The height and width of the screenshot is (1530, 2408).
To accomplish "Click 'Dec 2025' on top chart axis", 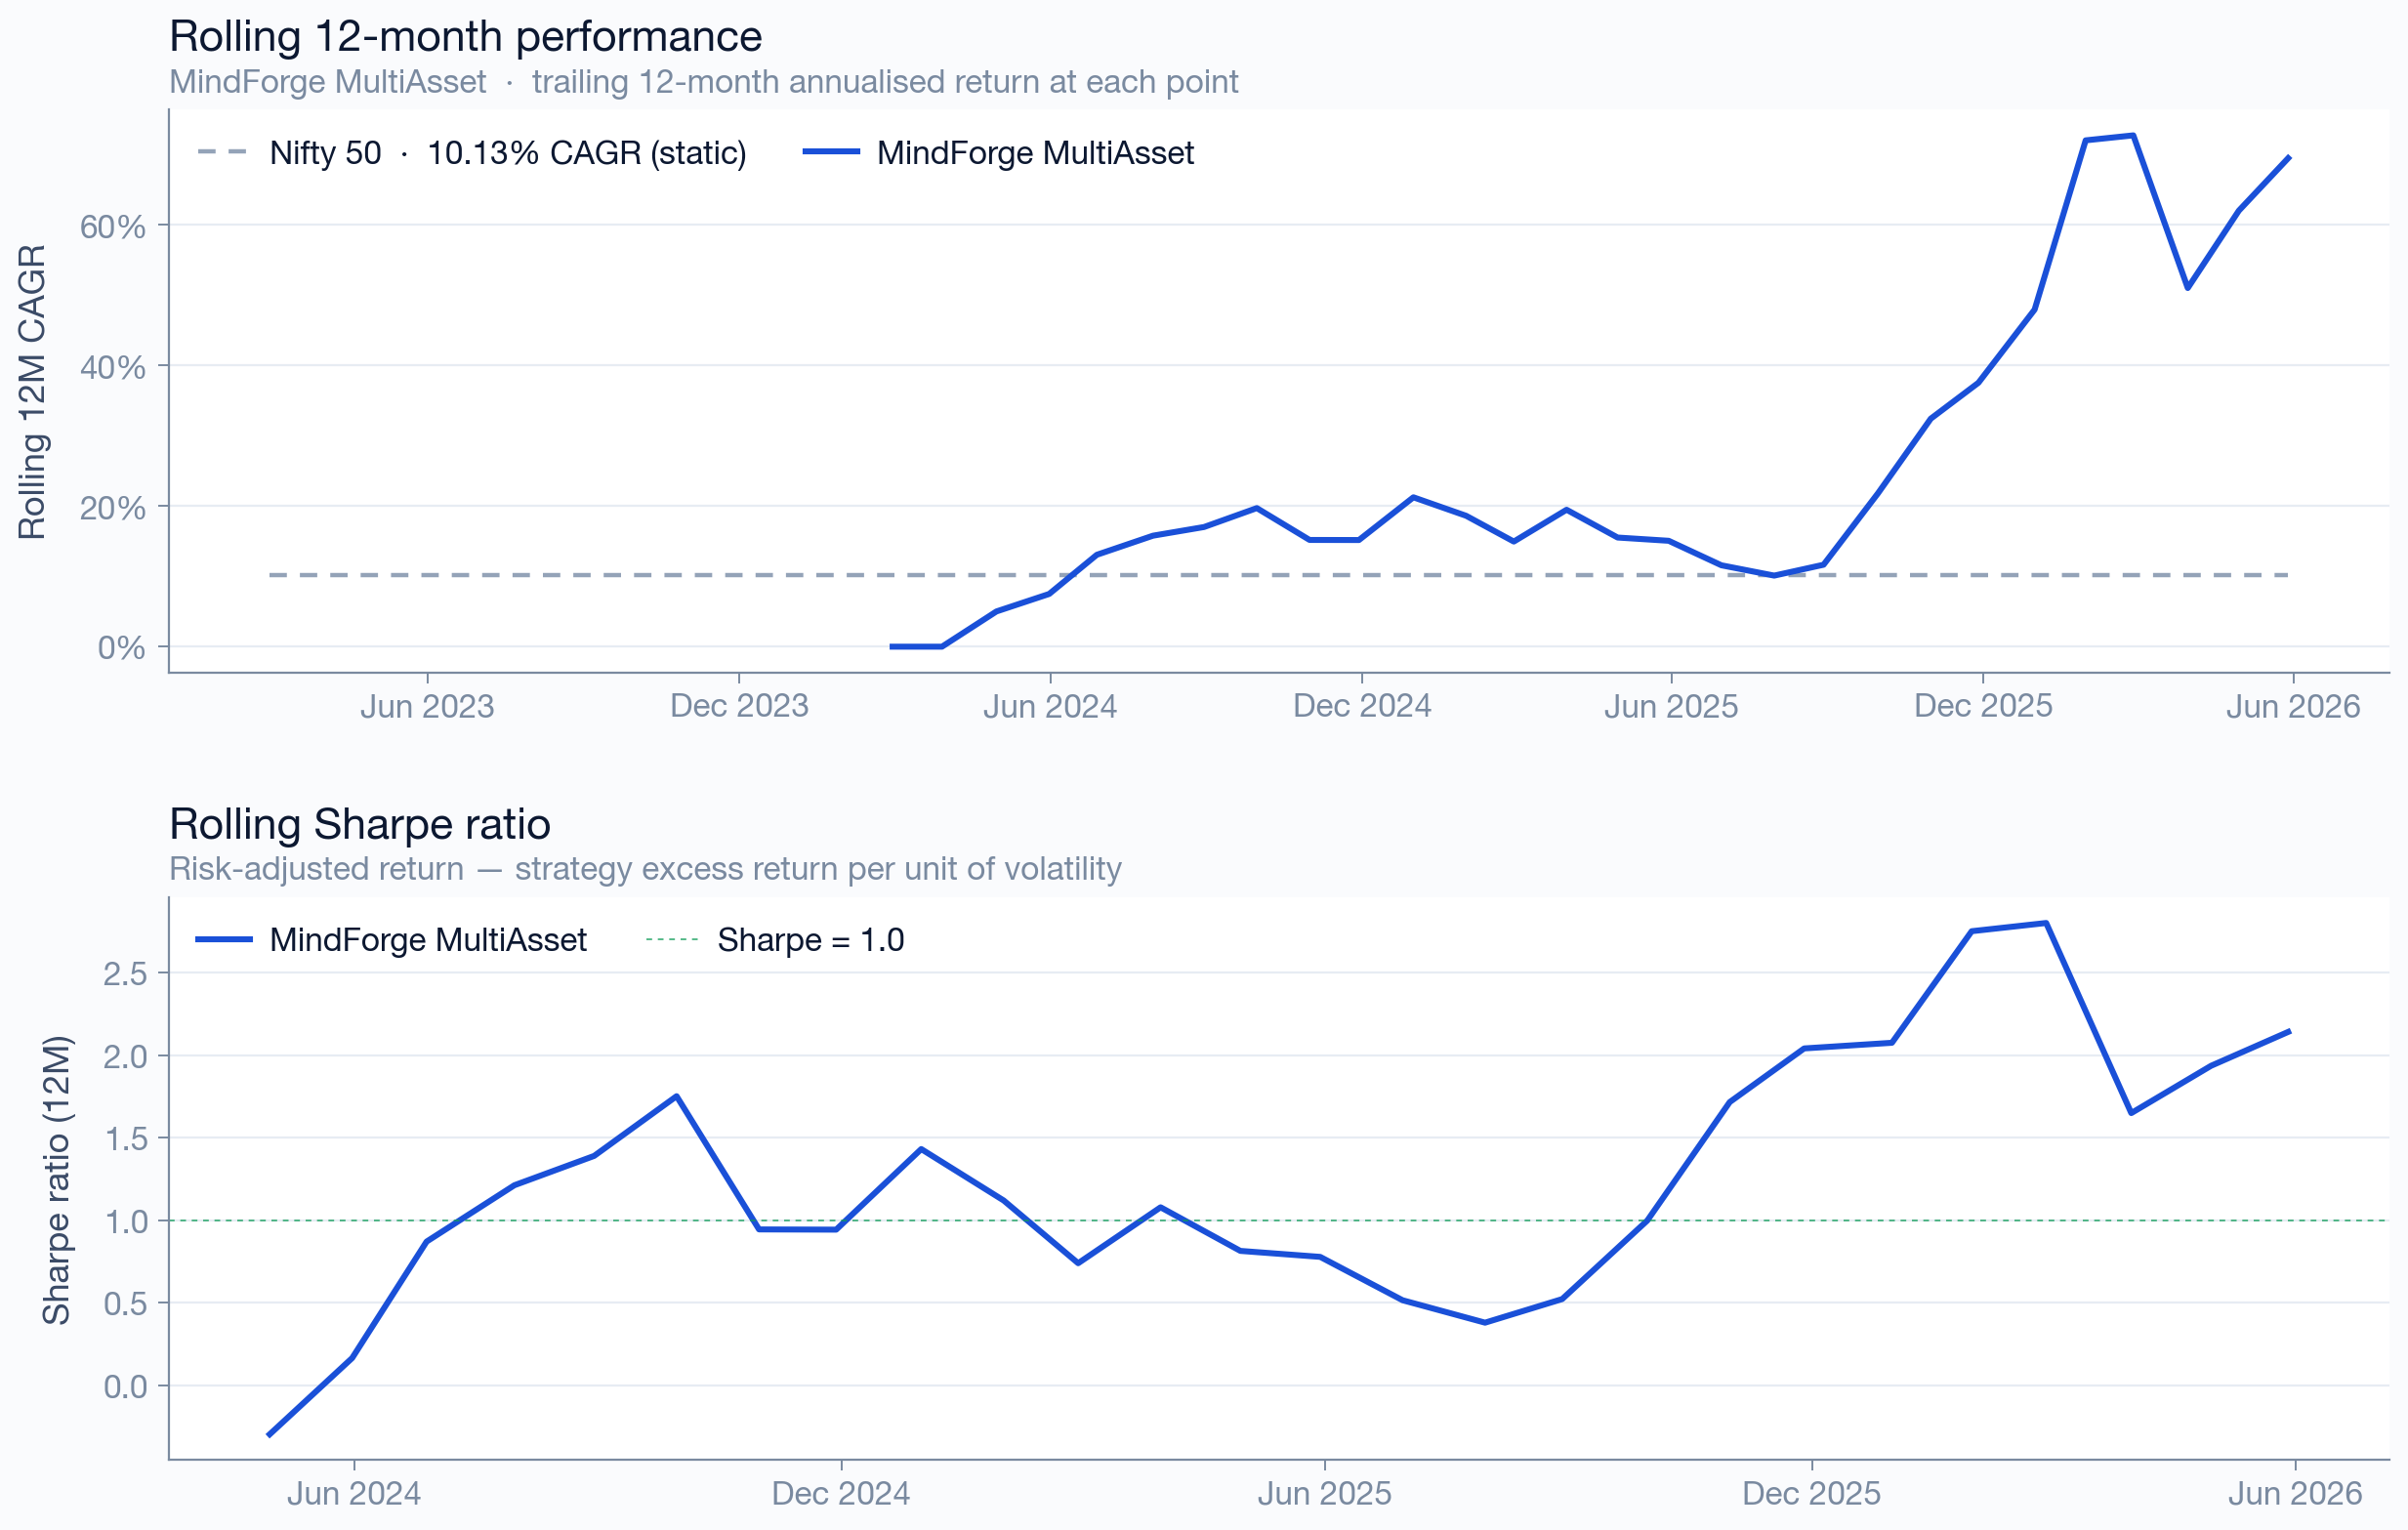I will [x=1983, y=706].
